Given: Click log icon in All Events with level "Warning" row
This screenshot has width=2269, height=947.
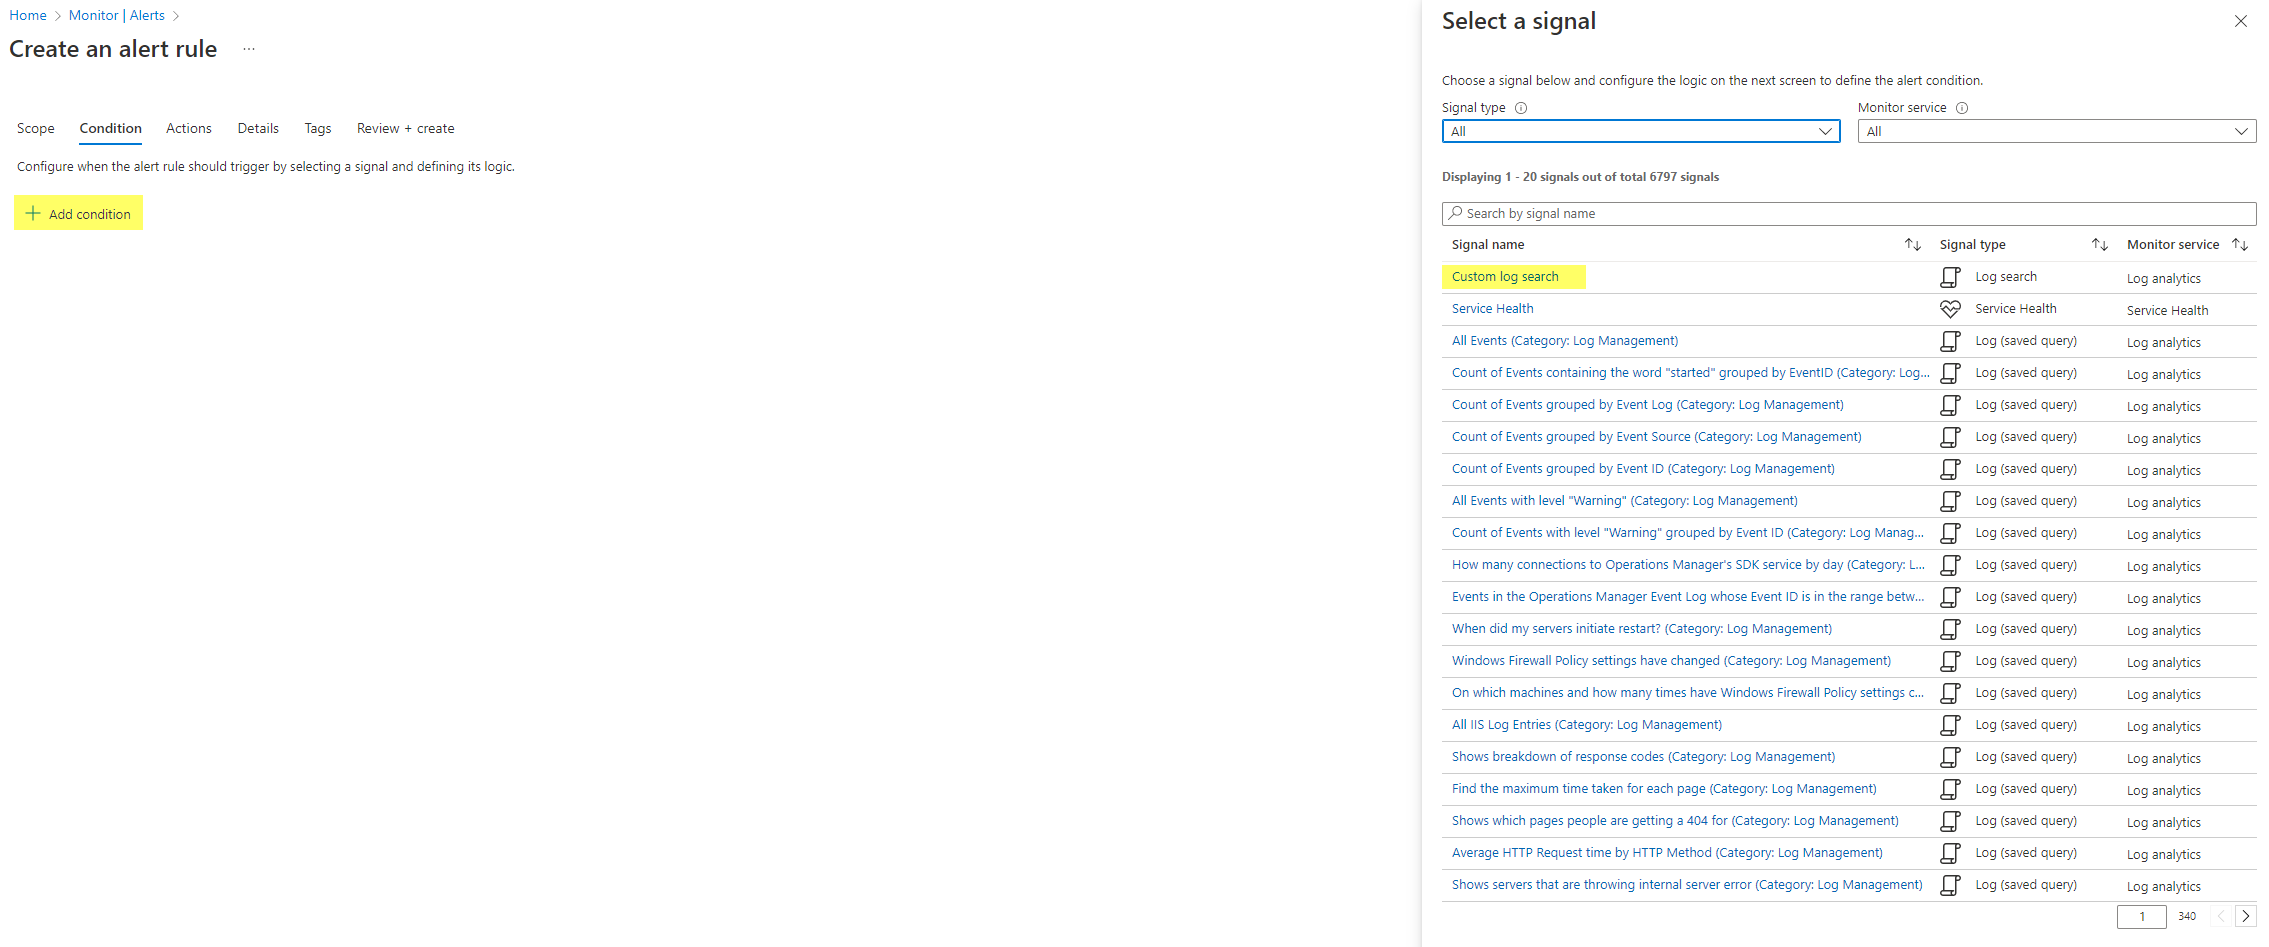Looking at the screenshot, I should click(1950, 501).
